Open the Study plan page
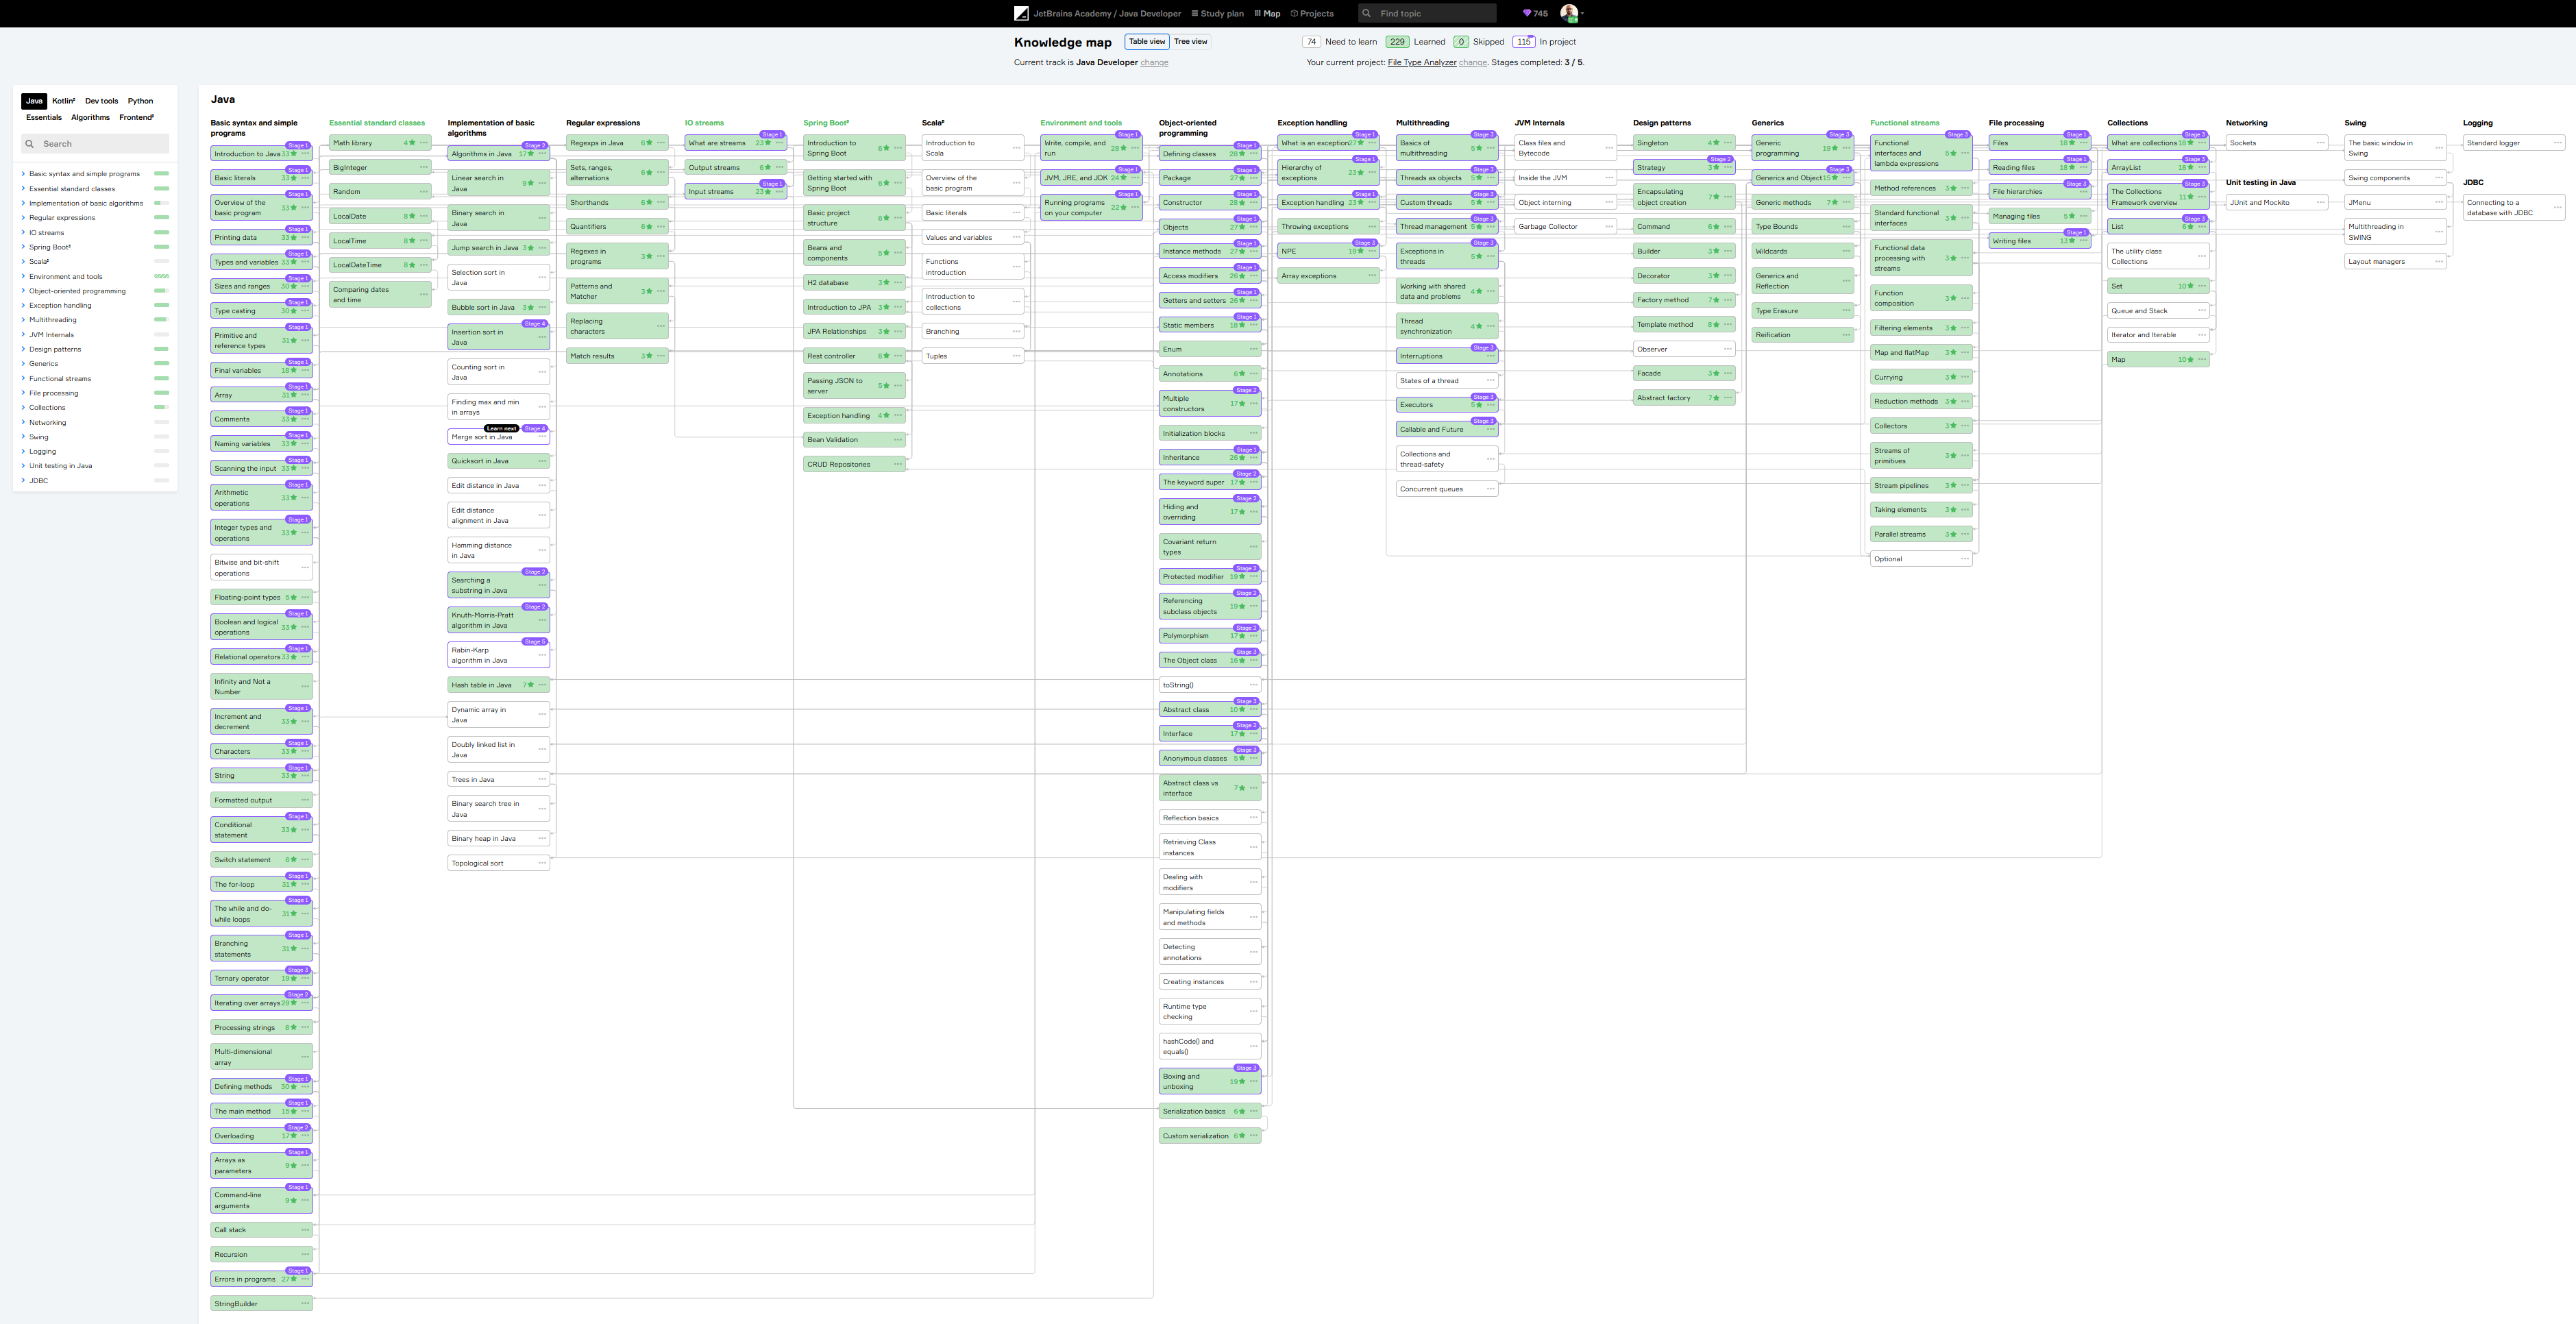Image resolution: width=2576 pixels, height=1324 pixels. (x=1217, y=13)
